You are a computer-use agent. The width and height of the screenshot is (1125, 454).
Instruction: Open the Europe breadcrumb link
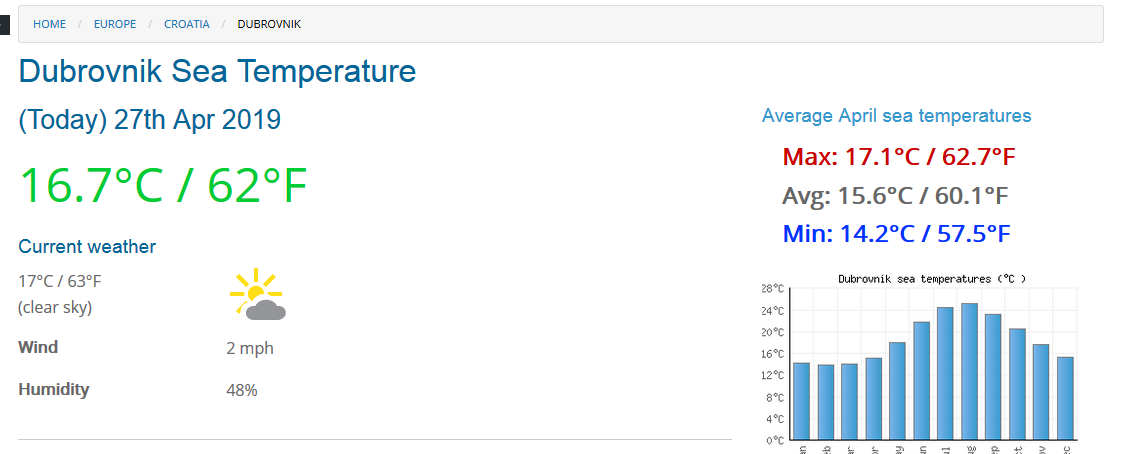(115, 24)
